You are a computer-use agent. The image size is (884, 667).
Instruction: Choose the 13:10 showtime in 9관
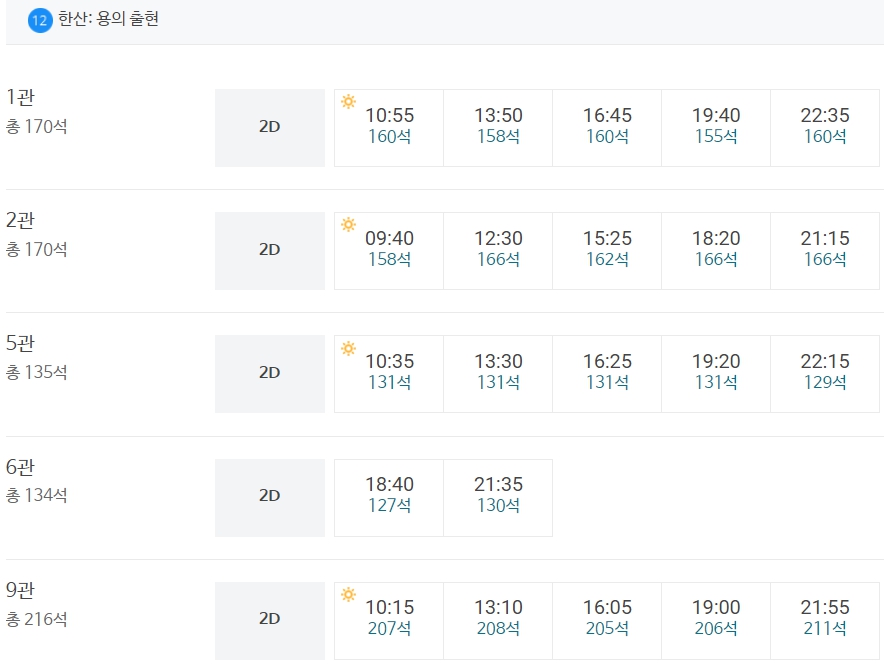(x=498, y=620)
